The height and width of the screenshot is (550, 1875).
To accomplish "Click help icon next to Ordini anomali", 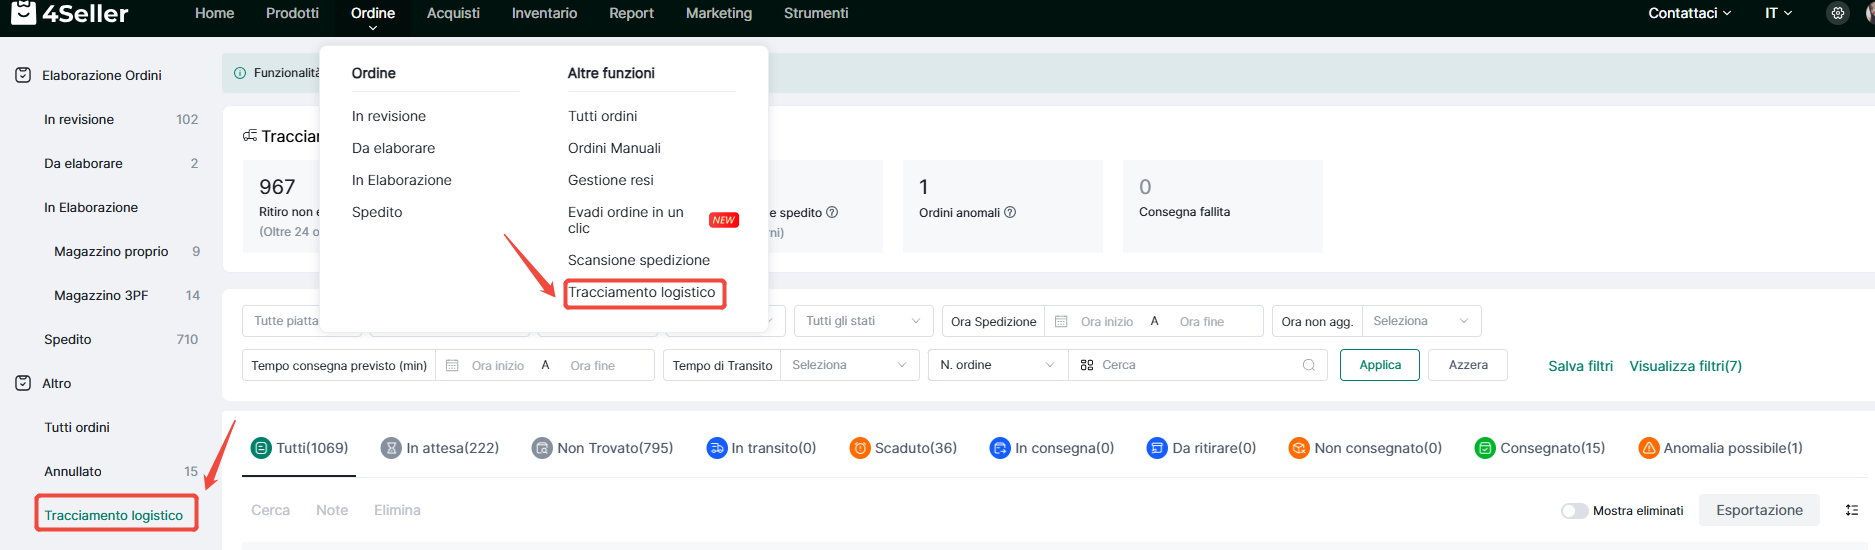I will coord(1010,212).
